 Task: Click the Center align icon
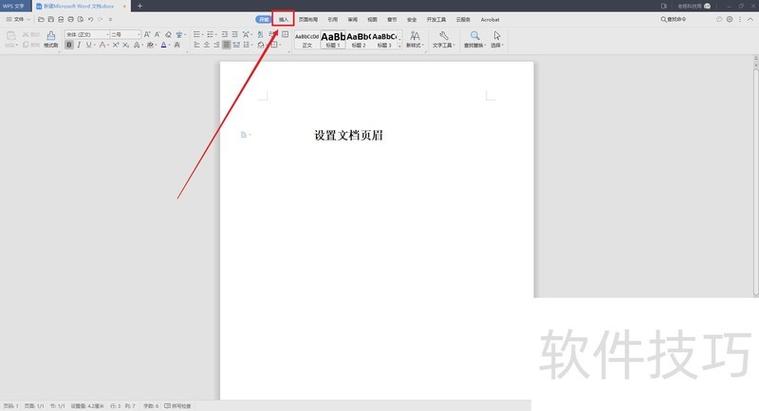click(207, 45)
